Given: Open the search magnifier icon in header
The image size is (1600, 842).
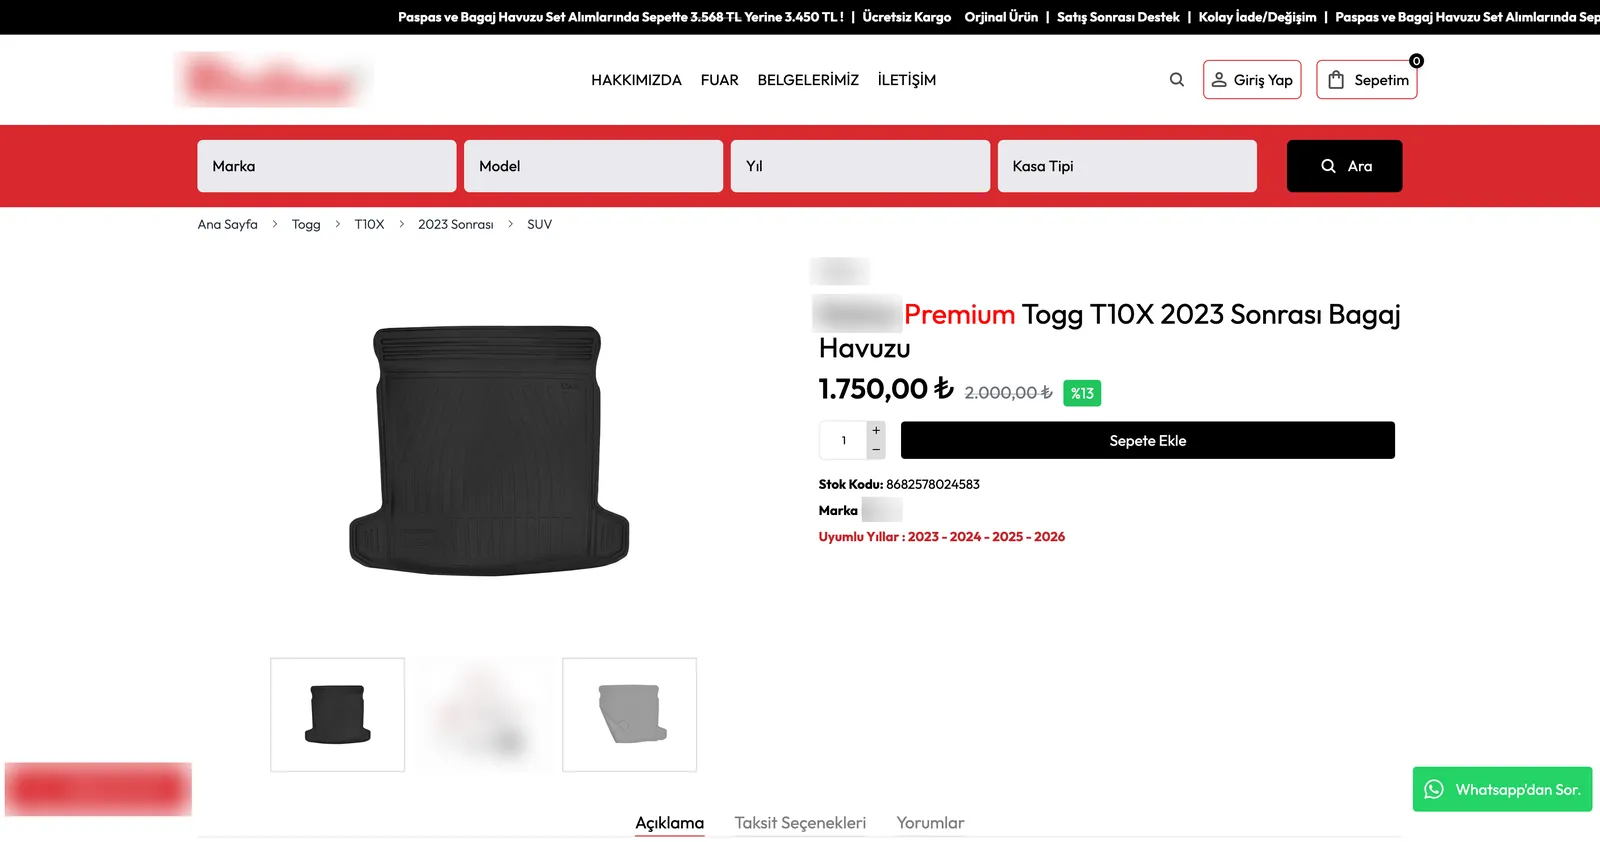Looking at the screenshot, I should point(1177,80).
